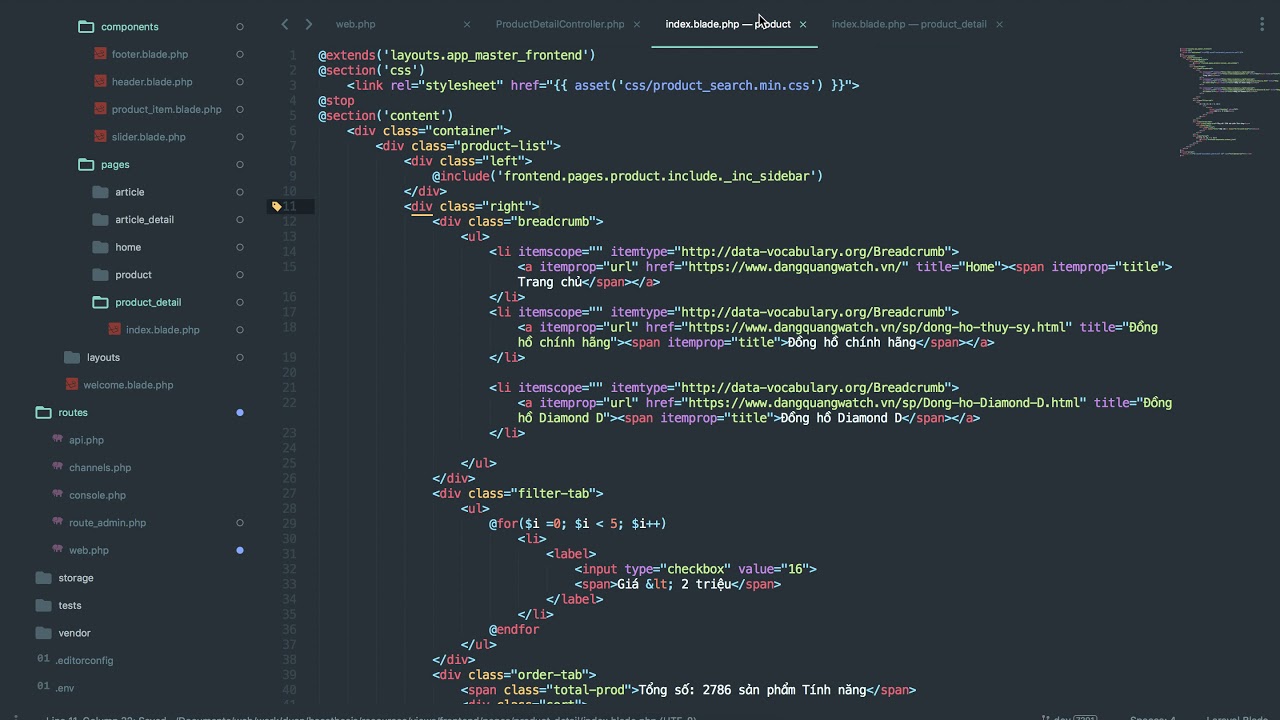Open the tab bar three-dot menu
Viewport: 1280px width, 720px height.
tap(1262, 24)
